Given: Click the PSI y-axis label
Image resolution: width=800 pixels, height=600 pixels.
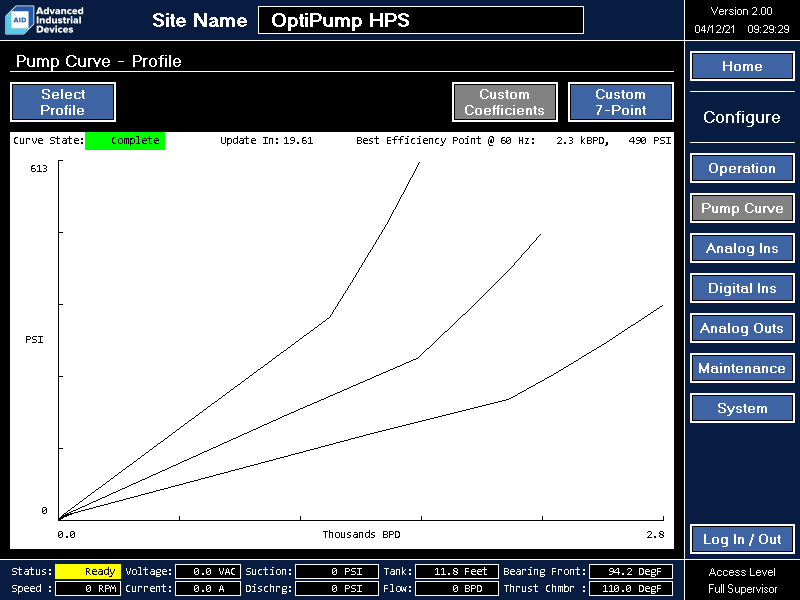Looking at the screenshot, I should 34,340.
